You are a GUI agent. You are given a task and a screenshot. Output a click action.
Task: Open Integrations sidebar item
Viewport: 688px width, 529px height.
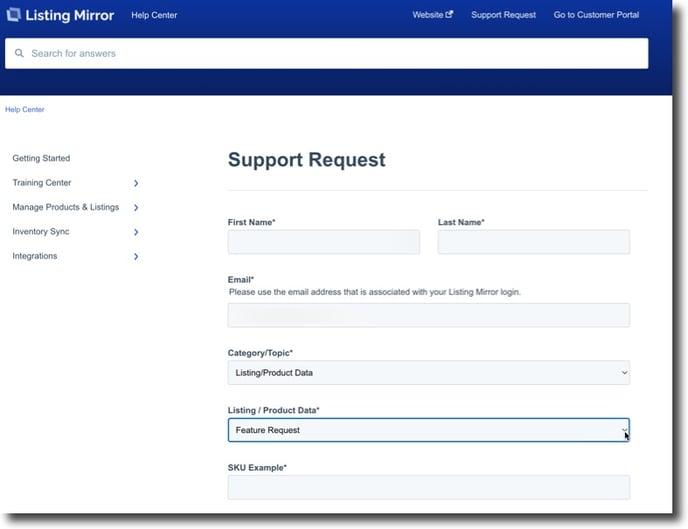tap(35, 256)
